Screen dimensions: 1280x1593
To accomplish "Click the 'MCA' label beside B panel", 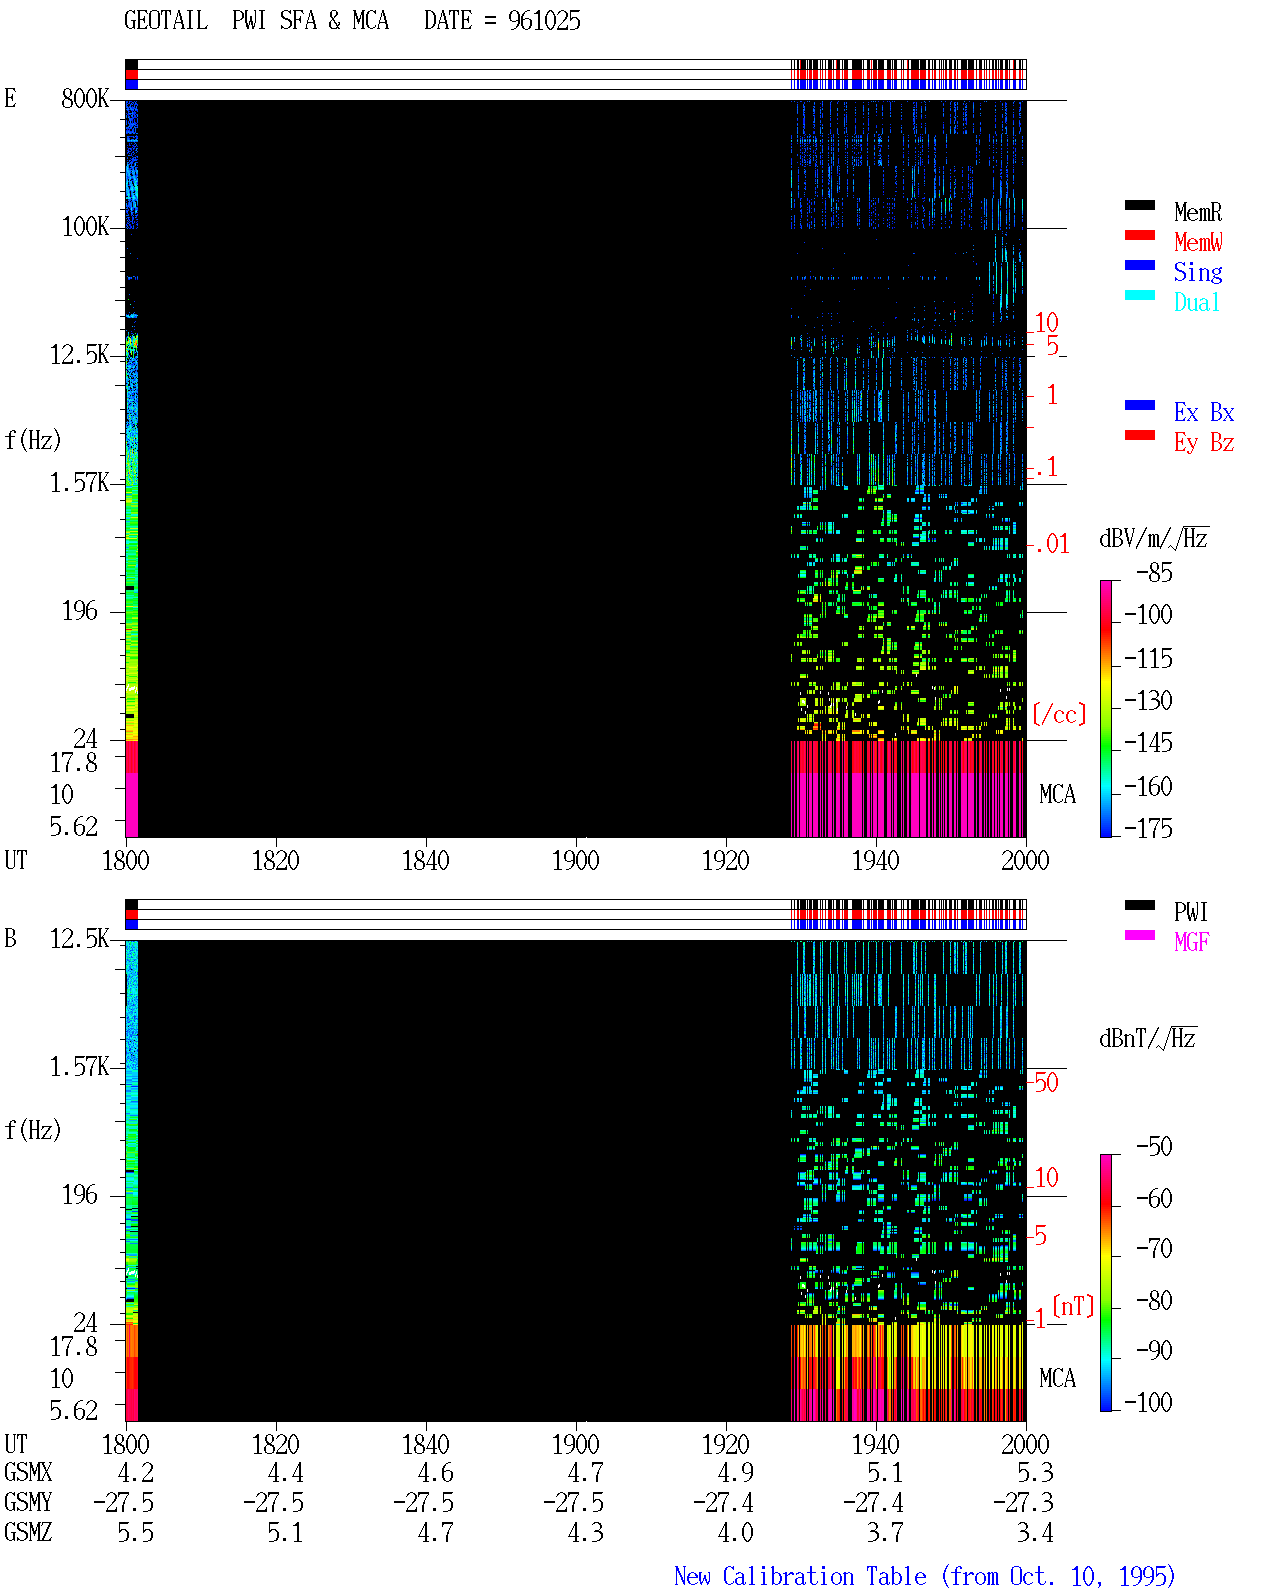I will pyautogui.click(x=1057, y=1378).
